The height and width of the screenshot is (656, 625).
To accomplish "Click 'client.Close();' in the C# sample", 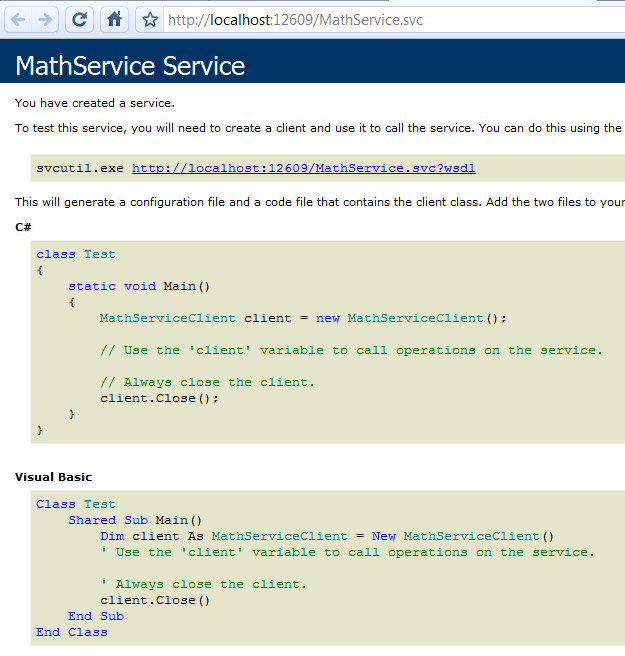I will (x=159, y=398).
